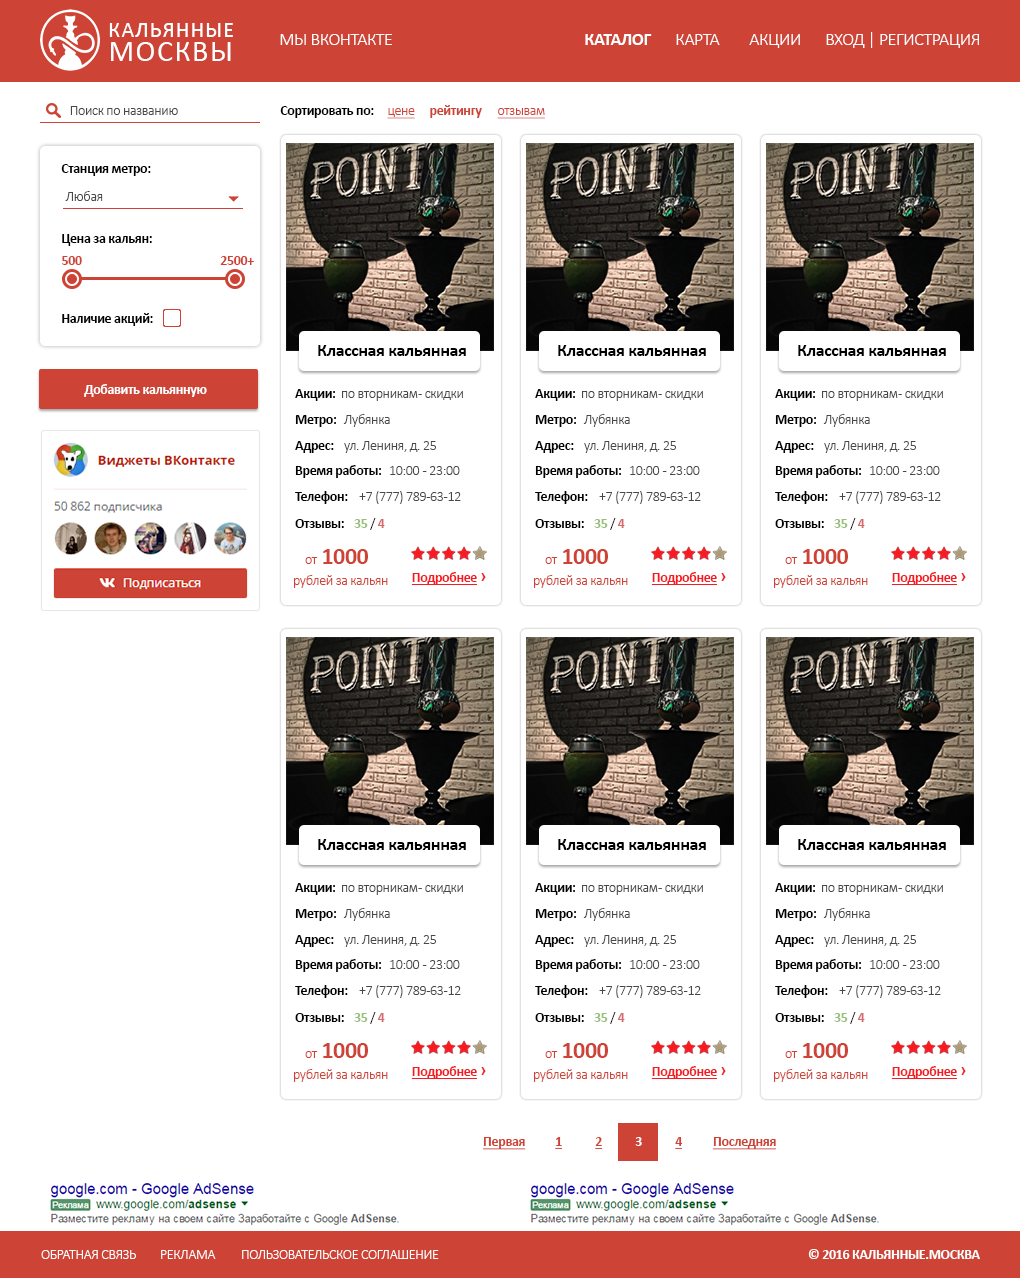
Task: Go to the КАРТА page
Action: [x=697, y=40]
